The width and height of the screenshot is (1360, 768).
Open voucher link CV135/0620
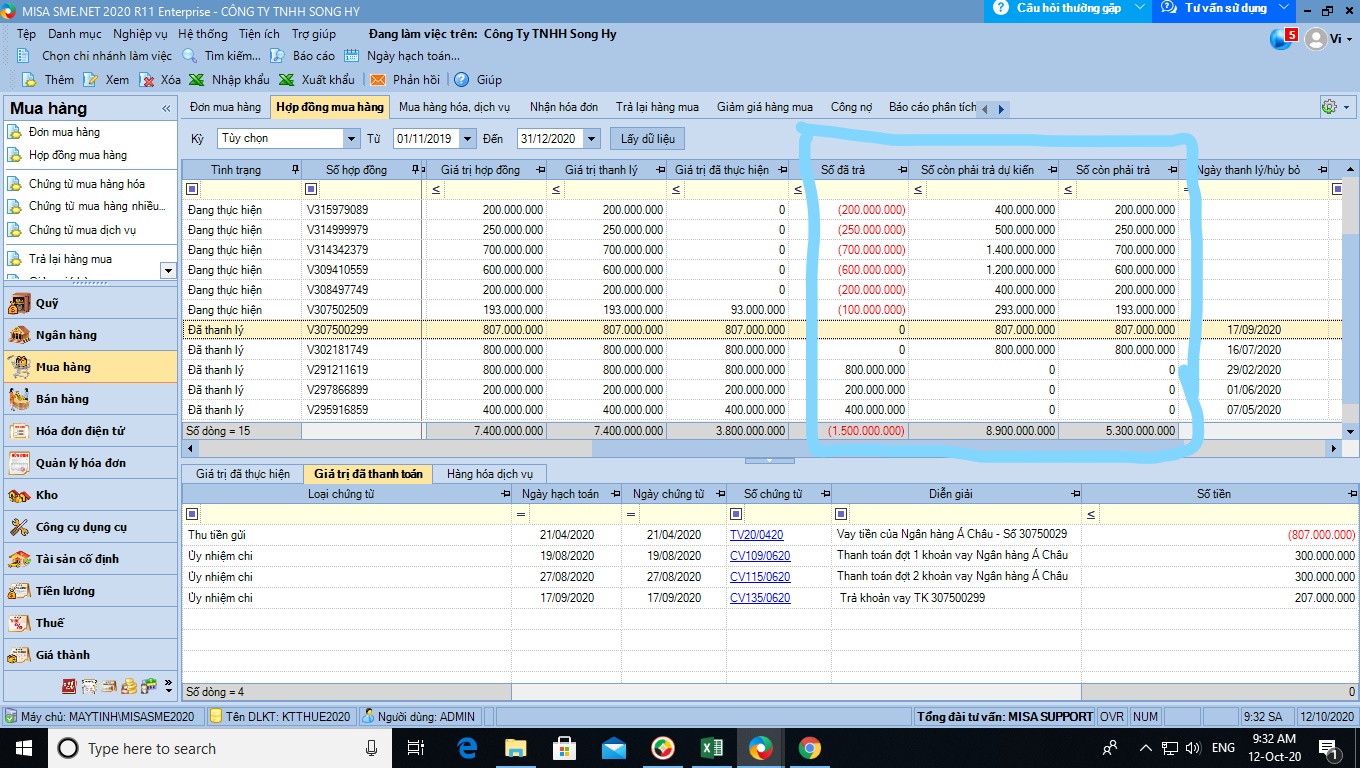tap(760, 598)
